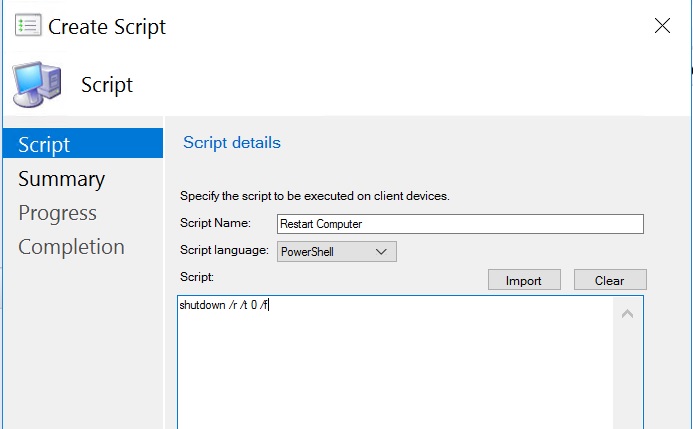693x429 pixels.
Task: Click the 'Script details' heading
Action: [x=232, y=143]
